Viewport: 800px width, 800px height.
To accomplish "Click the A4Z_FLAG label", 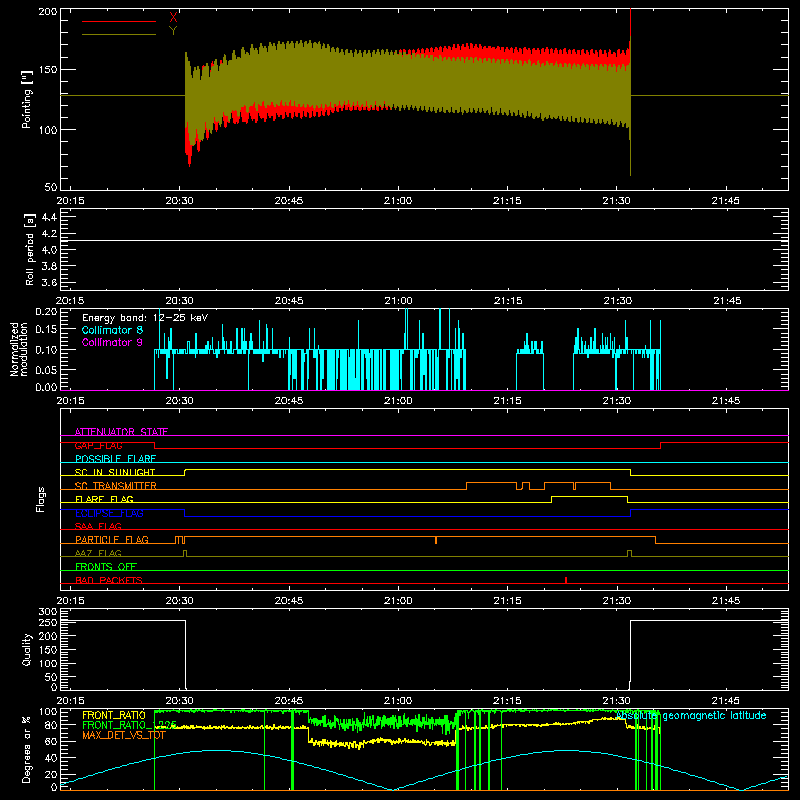I will (x=98, y=553).
